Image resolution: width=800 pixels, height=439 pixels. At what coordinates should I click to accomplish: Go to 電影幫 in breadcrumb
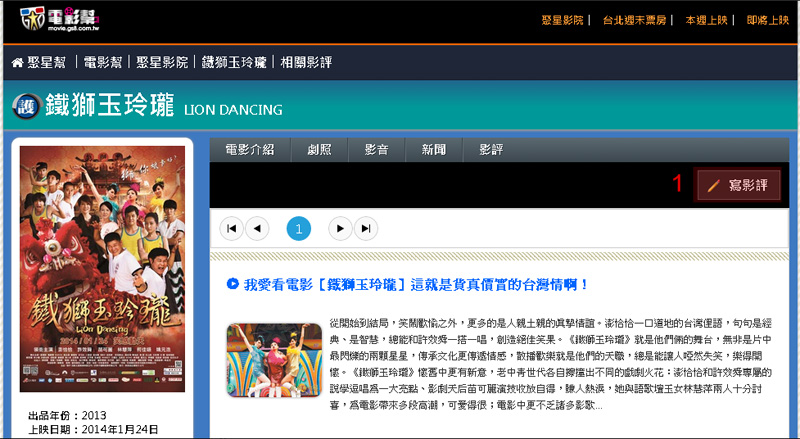pyautogui.click(x=103, y=63)
